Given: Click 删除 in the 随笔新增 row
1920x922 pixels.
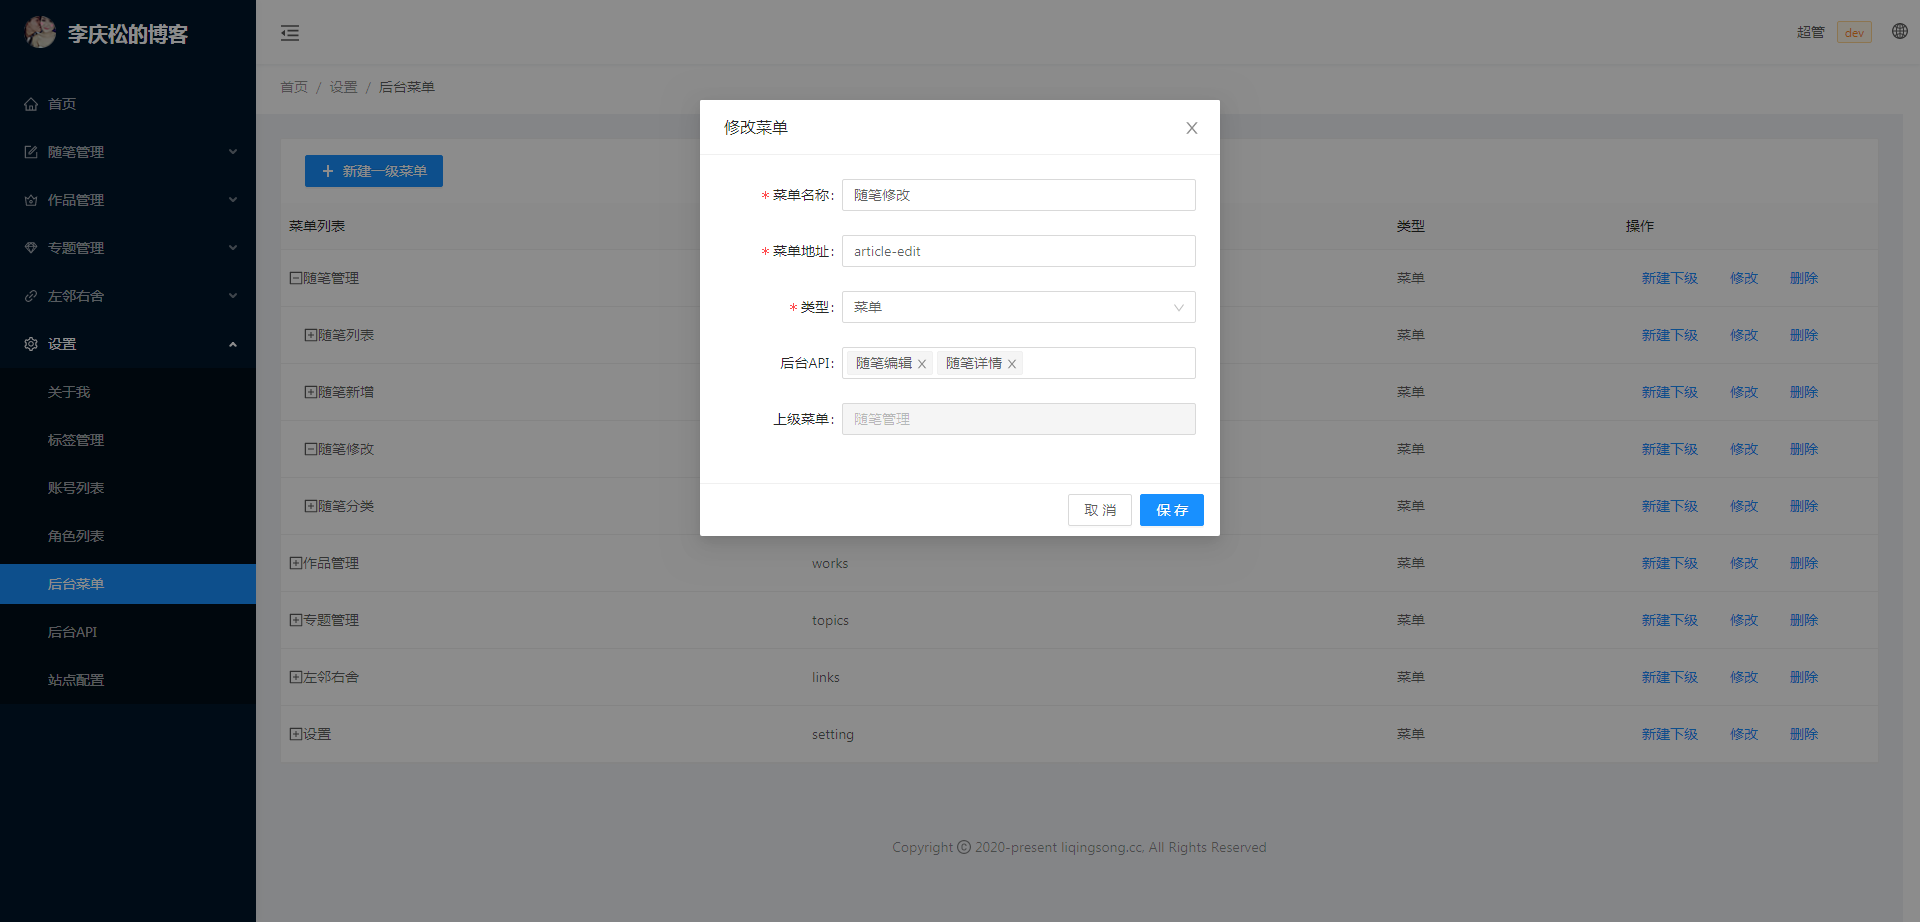Looking at the screenshot, I should (1804, 392).
